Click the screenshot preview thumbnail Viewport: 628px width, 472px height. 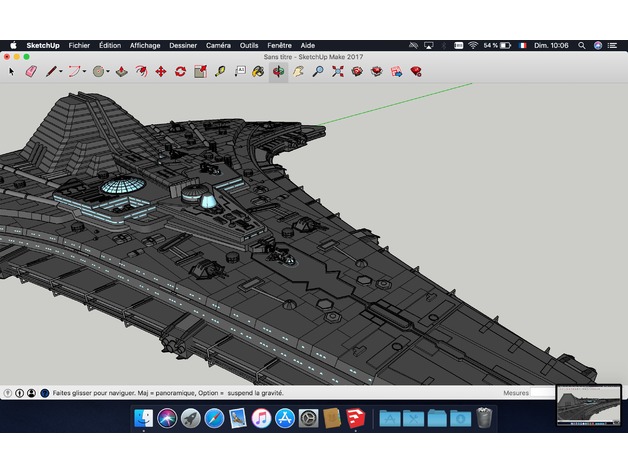[589, 405]
